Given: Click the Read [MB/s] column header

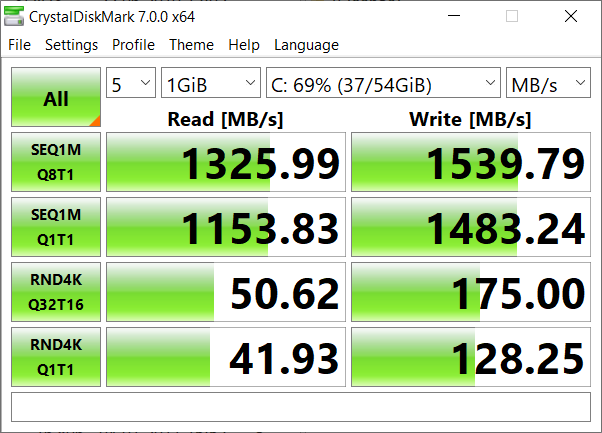Looking at the screenshot, I should coord(225,119).
